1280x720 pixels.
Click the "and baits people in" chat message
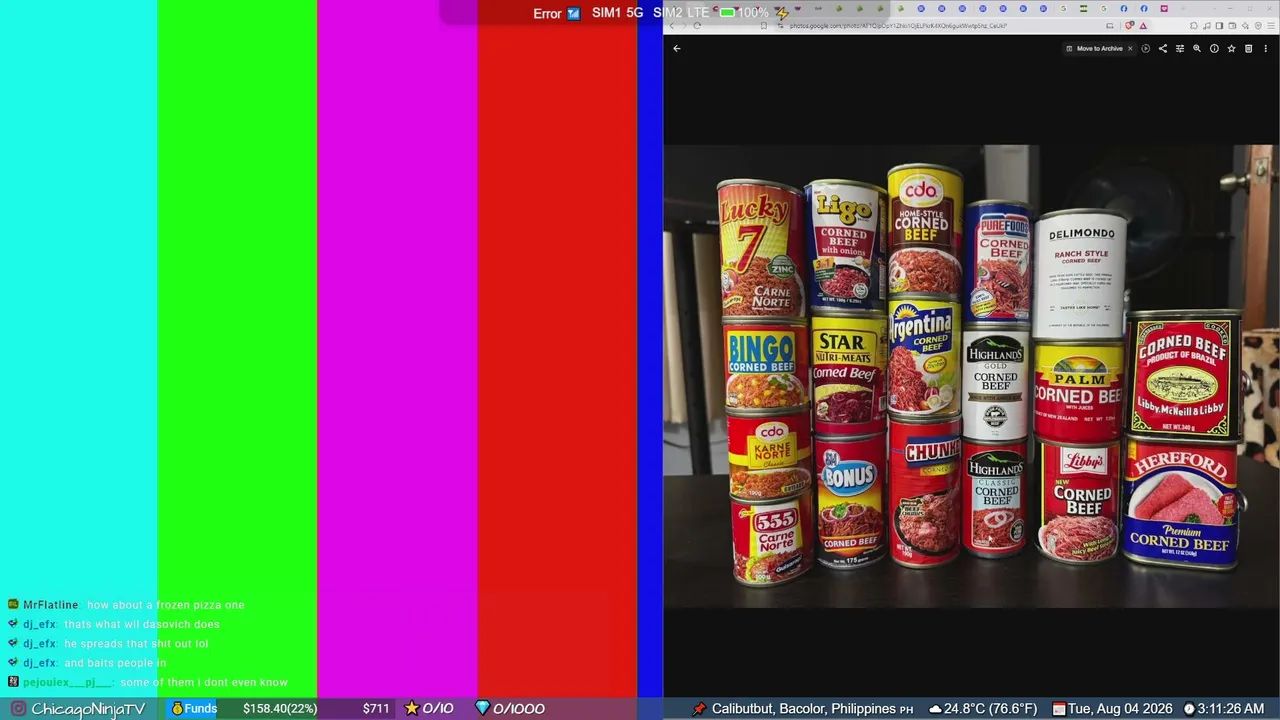(115, 662)
